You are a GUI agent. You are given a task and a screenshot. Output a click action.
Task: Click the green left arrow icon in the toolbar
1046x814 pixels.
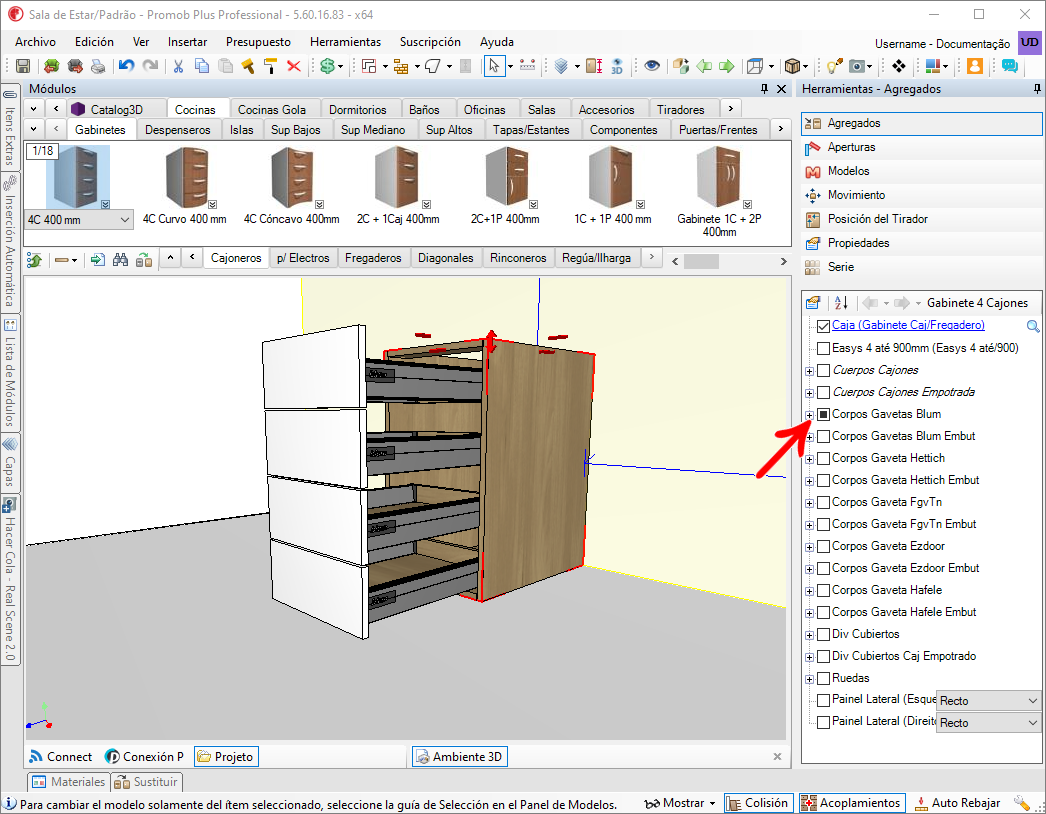(x=704, y=66)
